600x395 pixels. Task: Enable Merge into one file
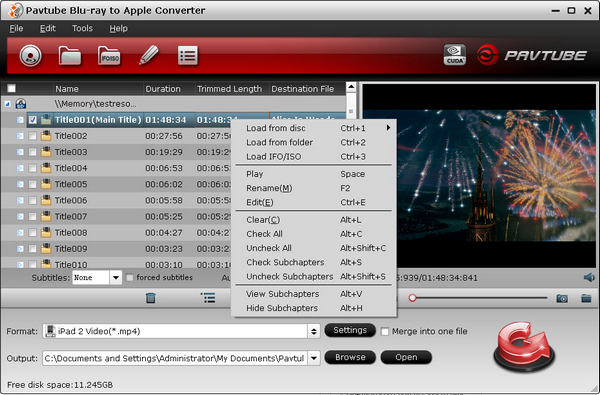(385, 331)
